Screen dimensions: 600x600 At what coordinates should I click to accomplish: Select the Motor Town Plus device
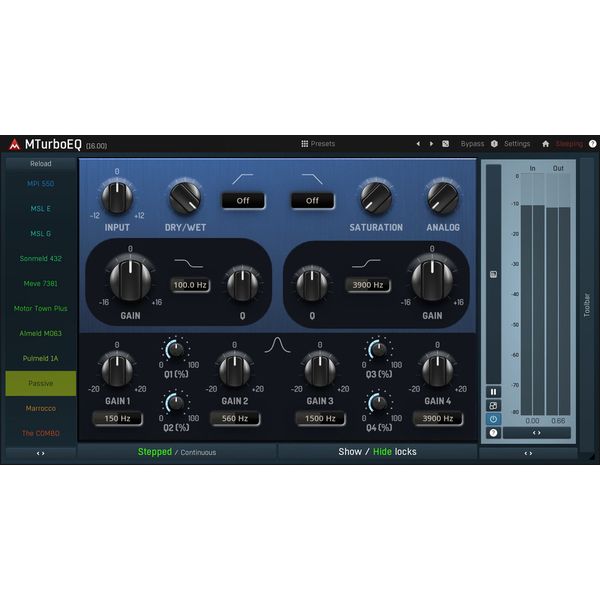[x=41, y=308]
